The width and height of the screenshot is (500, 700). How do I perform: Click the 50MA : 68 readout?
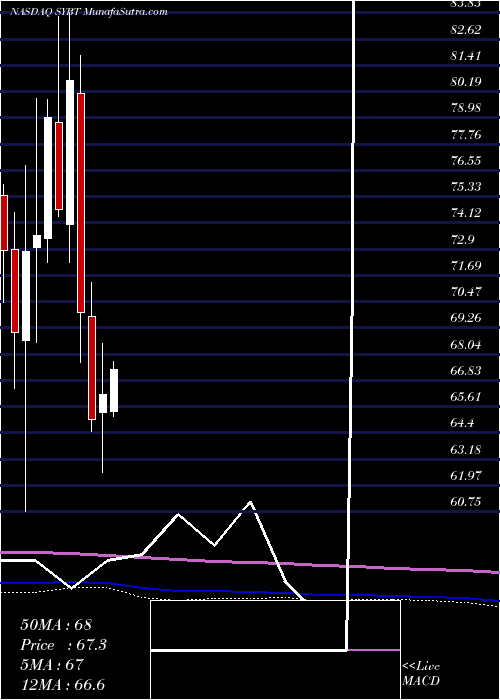56,625
